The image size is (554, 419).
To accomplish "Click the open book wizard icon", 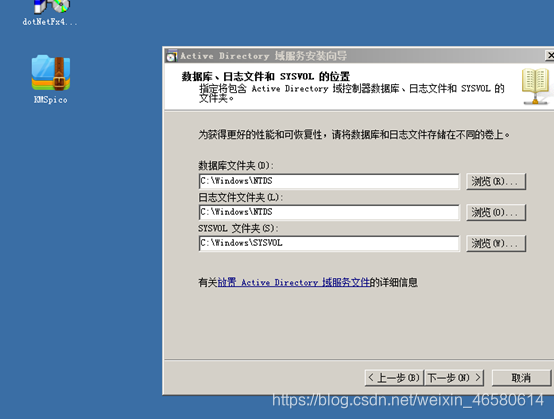I will pos(536,87).
